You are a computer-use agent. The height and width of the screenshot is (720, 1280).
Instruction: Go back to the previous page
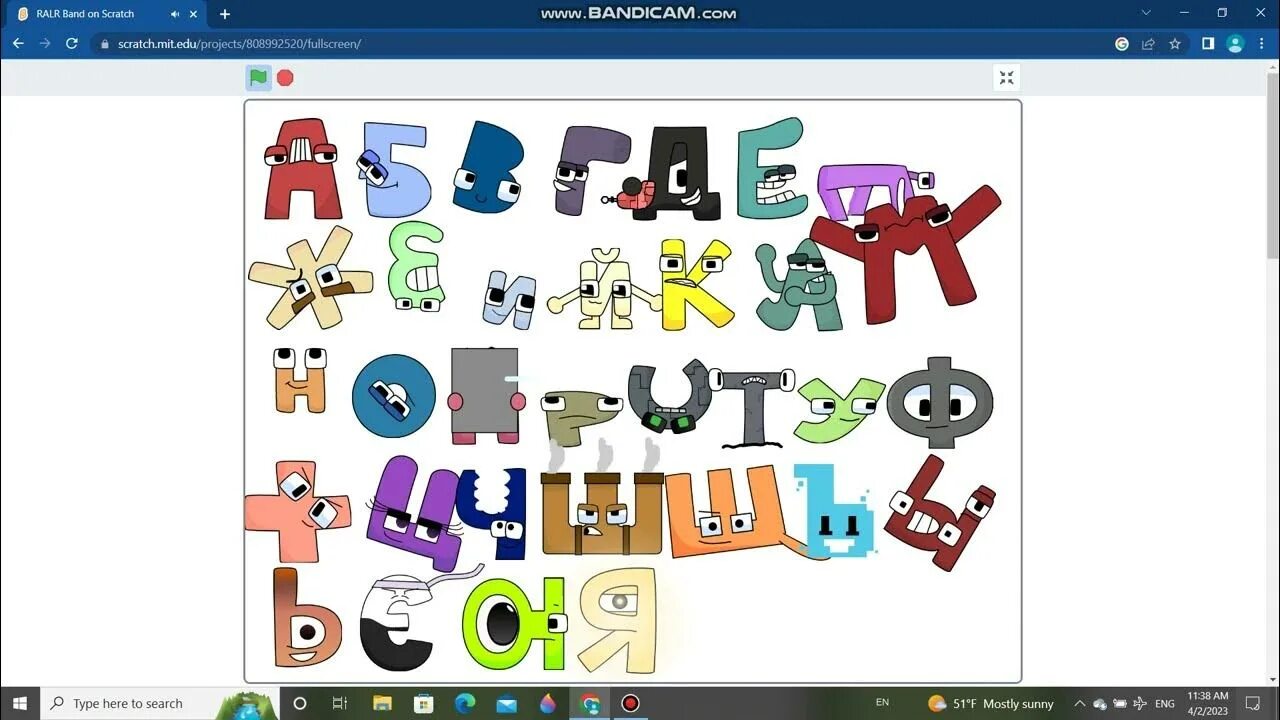tap(18, 43)
